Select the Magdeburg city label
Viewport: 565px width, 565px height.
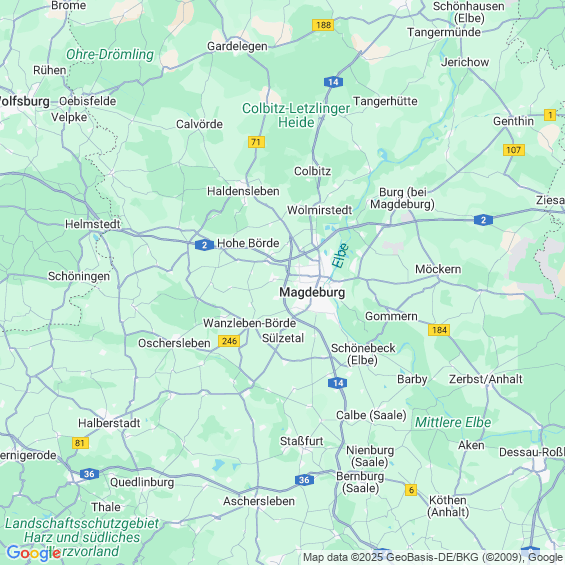tap(312, 292)
